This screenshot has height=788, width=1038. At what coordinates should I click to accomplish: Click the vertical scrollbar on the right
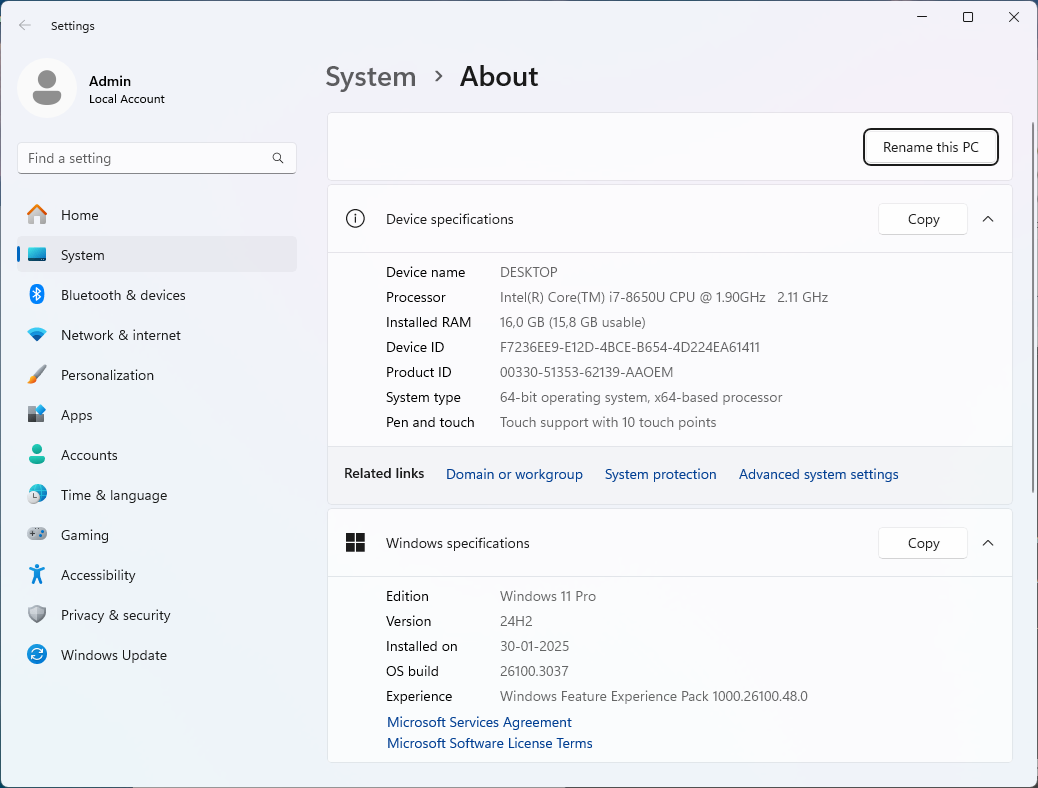click(x=1033, y=307)
